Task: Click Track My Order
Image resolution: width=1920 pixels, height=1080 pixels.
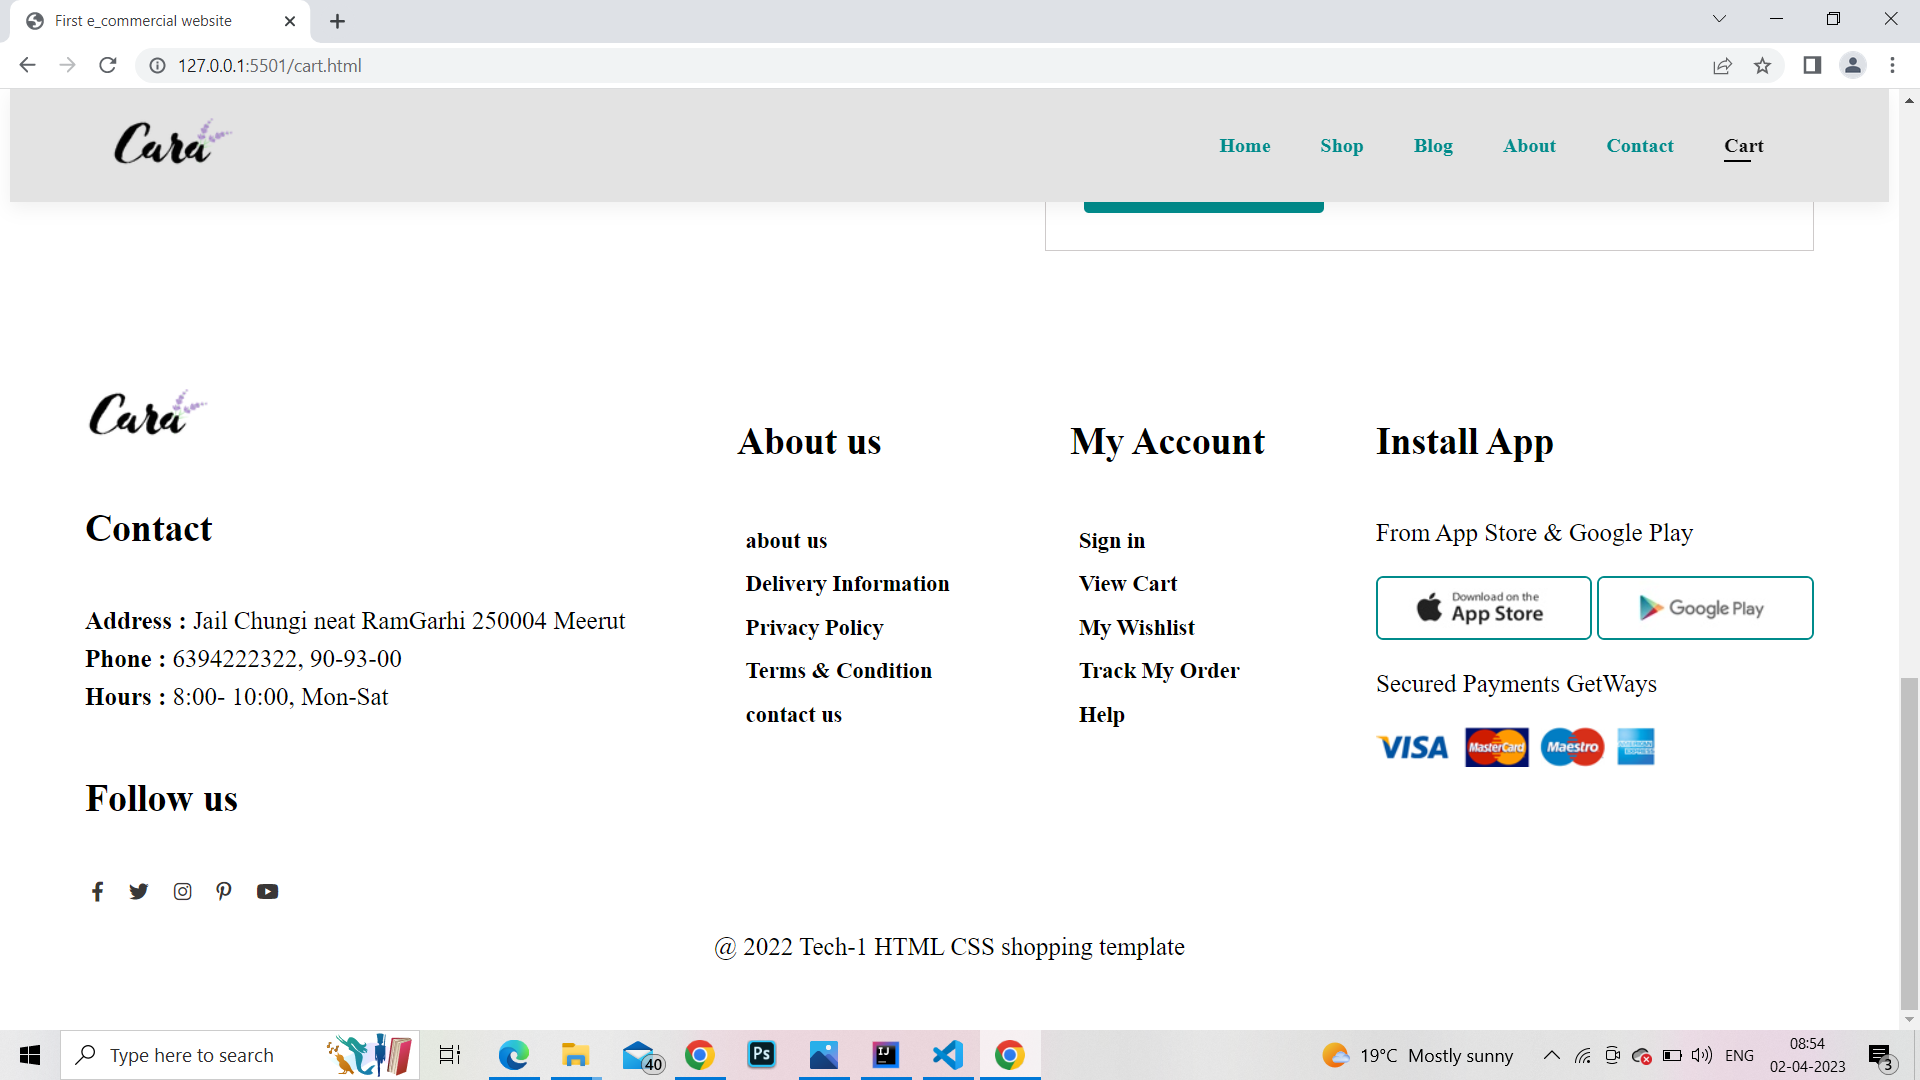Action: click(1159, 671)
